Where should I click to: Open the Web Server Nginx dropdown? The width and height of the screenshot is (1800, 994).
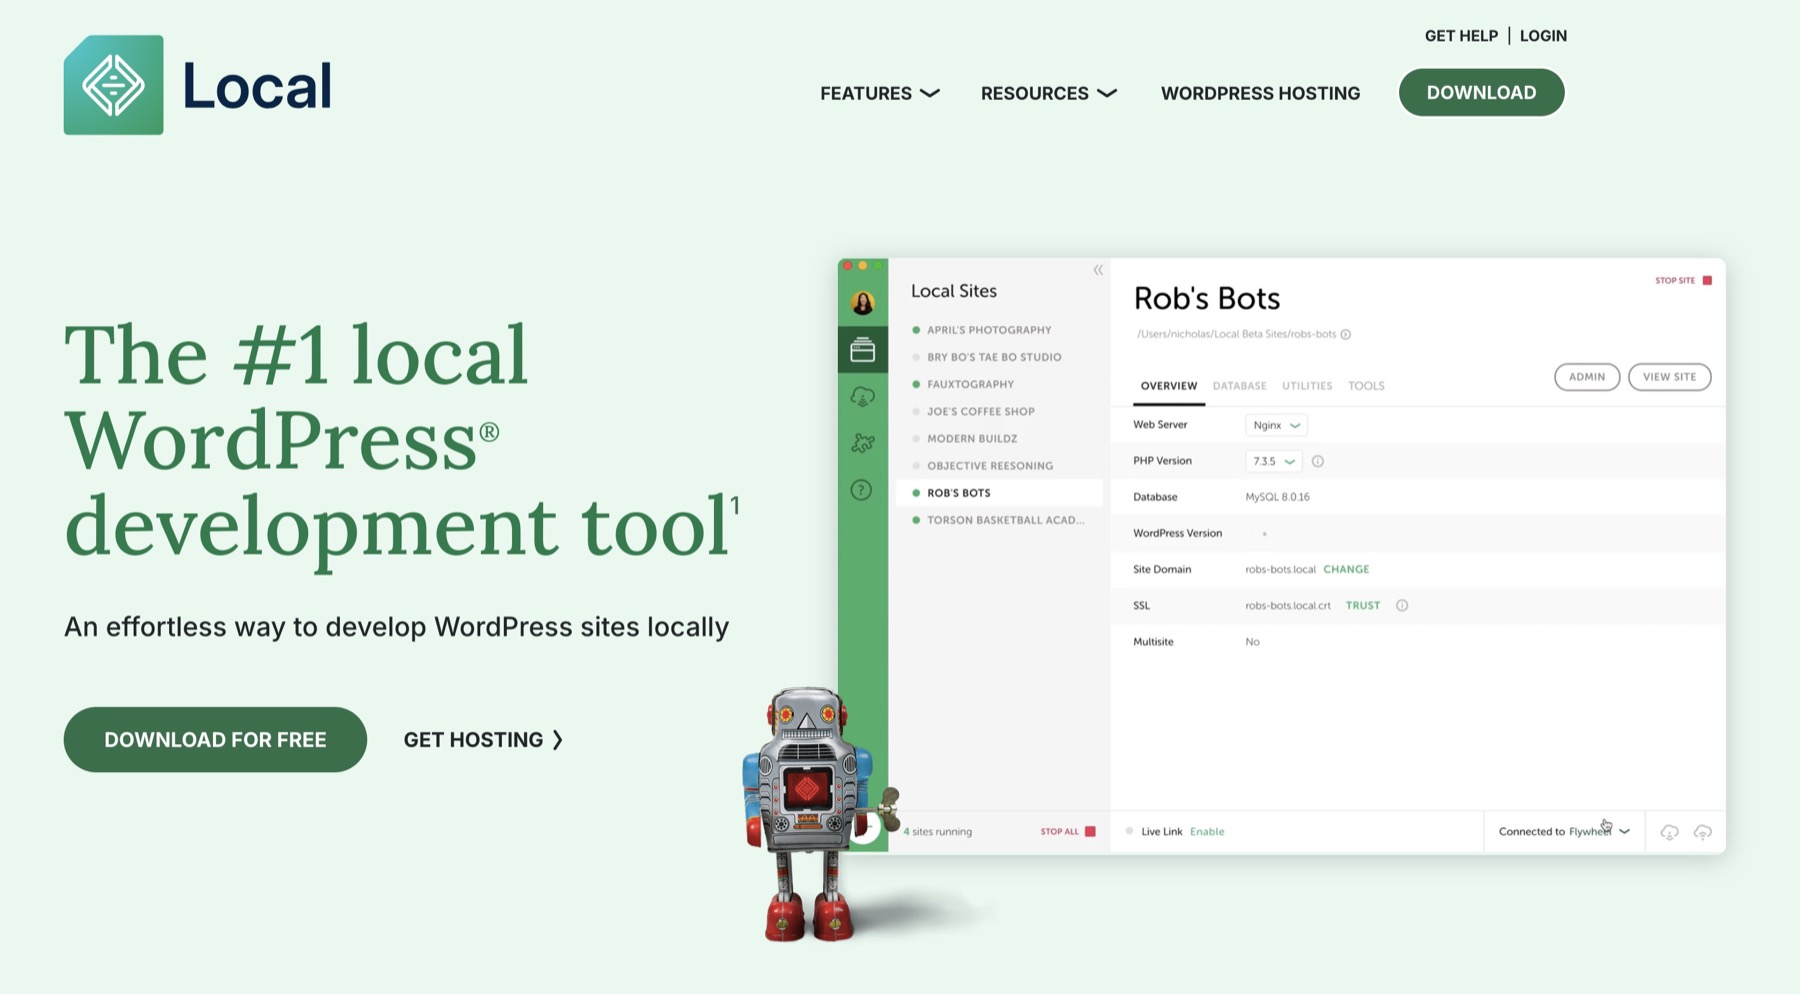pos(1275,425)
